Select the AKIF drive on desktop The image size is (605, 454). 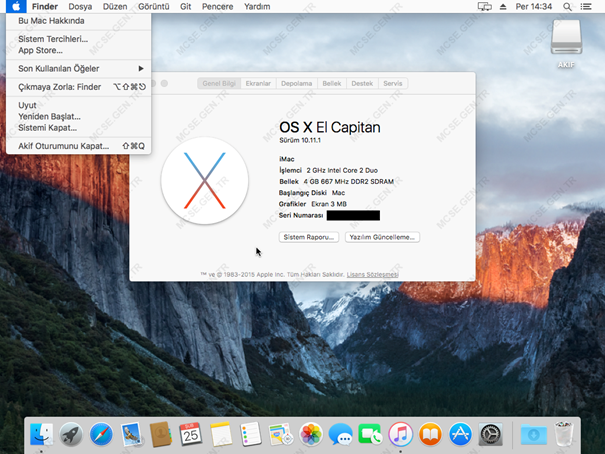click(566, 43)
